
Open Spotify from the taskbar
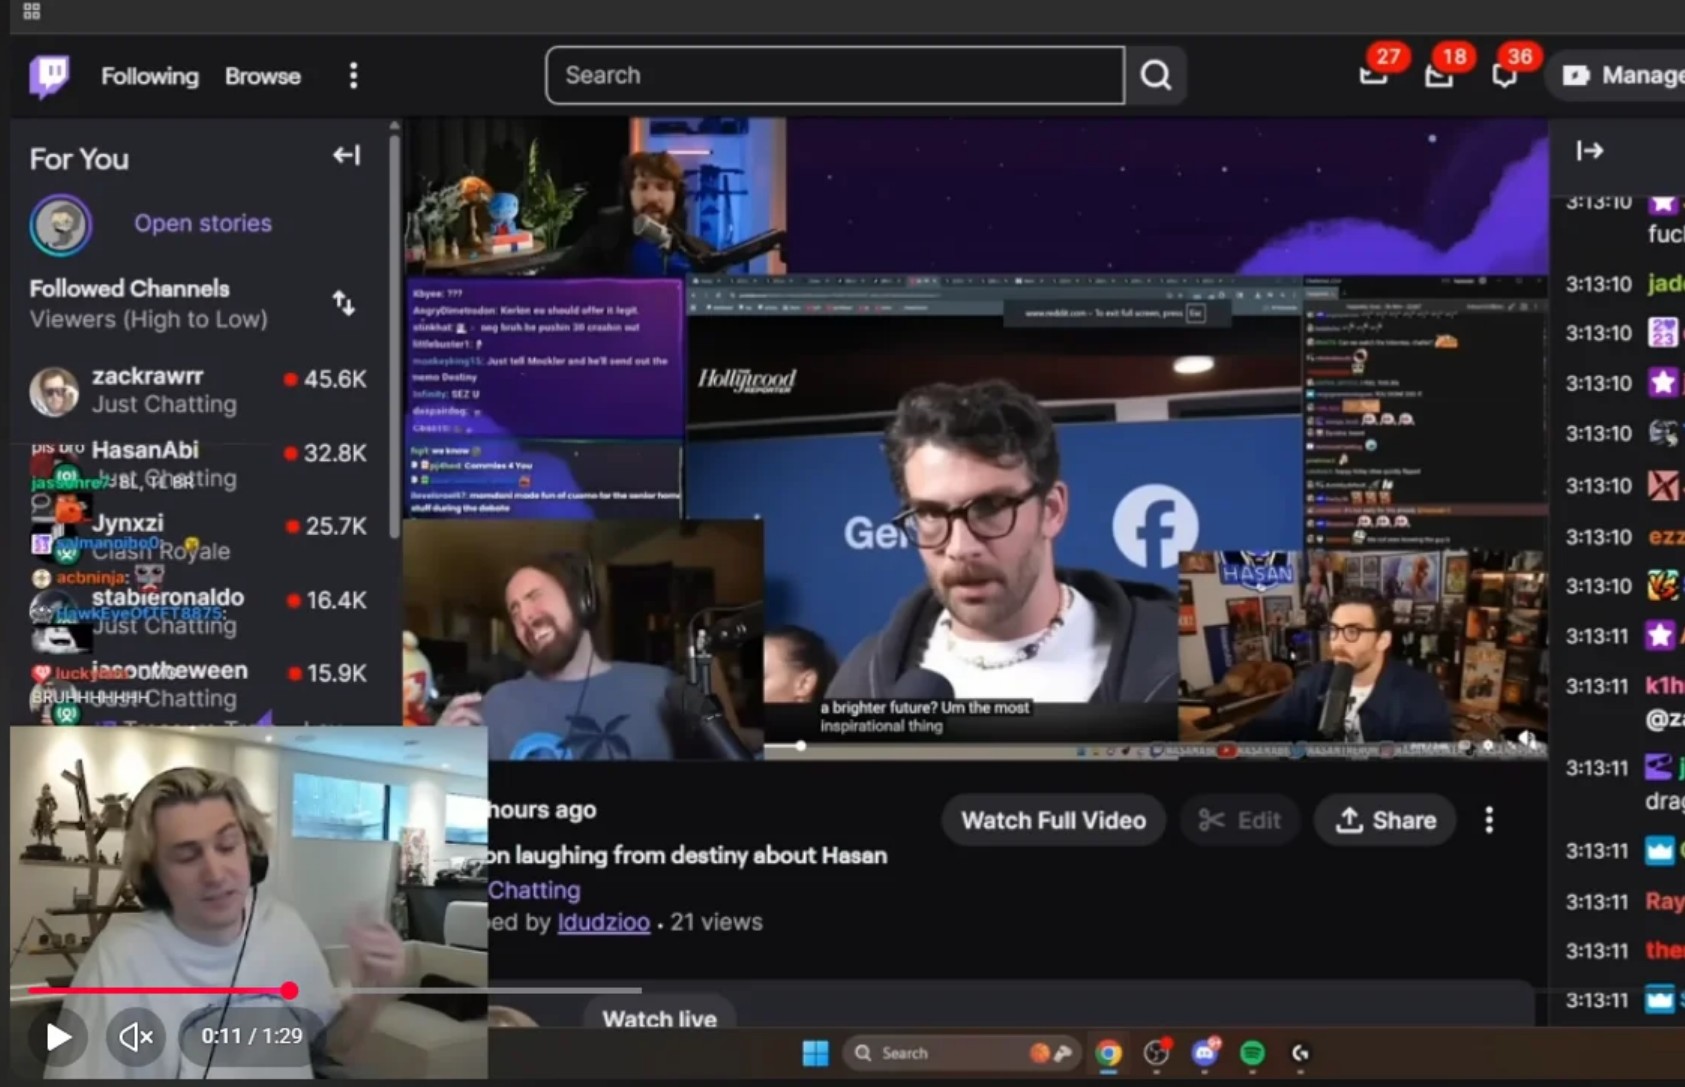click(x=1252, y=1053)
